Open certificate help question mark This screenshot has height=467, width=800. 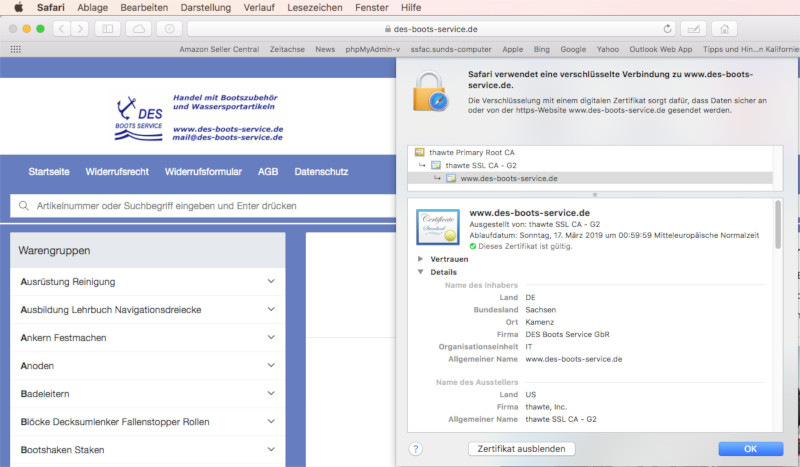pos(415,449)
